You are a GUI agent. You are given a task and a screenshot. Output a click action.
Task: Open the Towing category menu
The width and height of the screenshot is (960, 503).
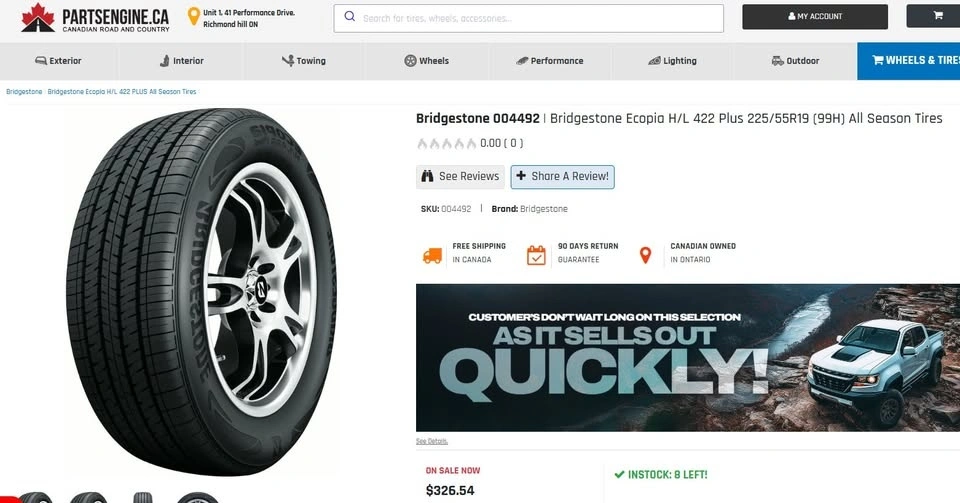(303, 61)
